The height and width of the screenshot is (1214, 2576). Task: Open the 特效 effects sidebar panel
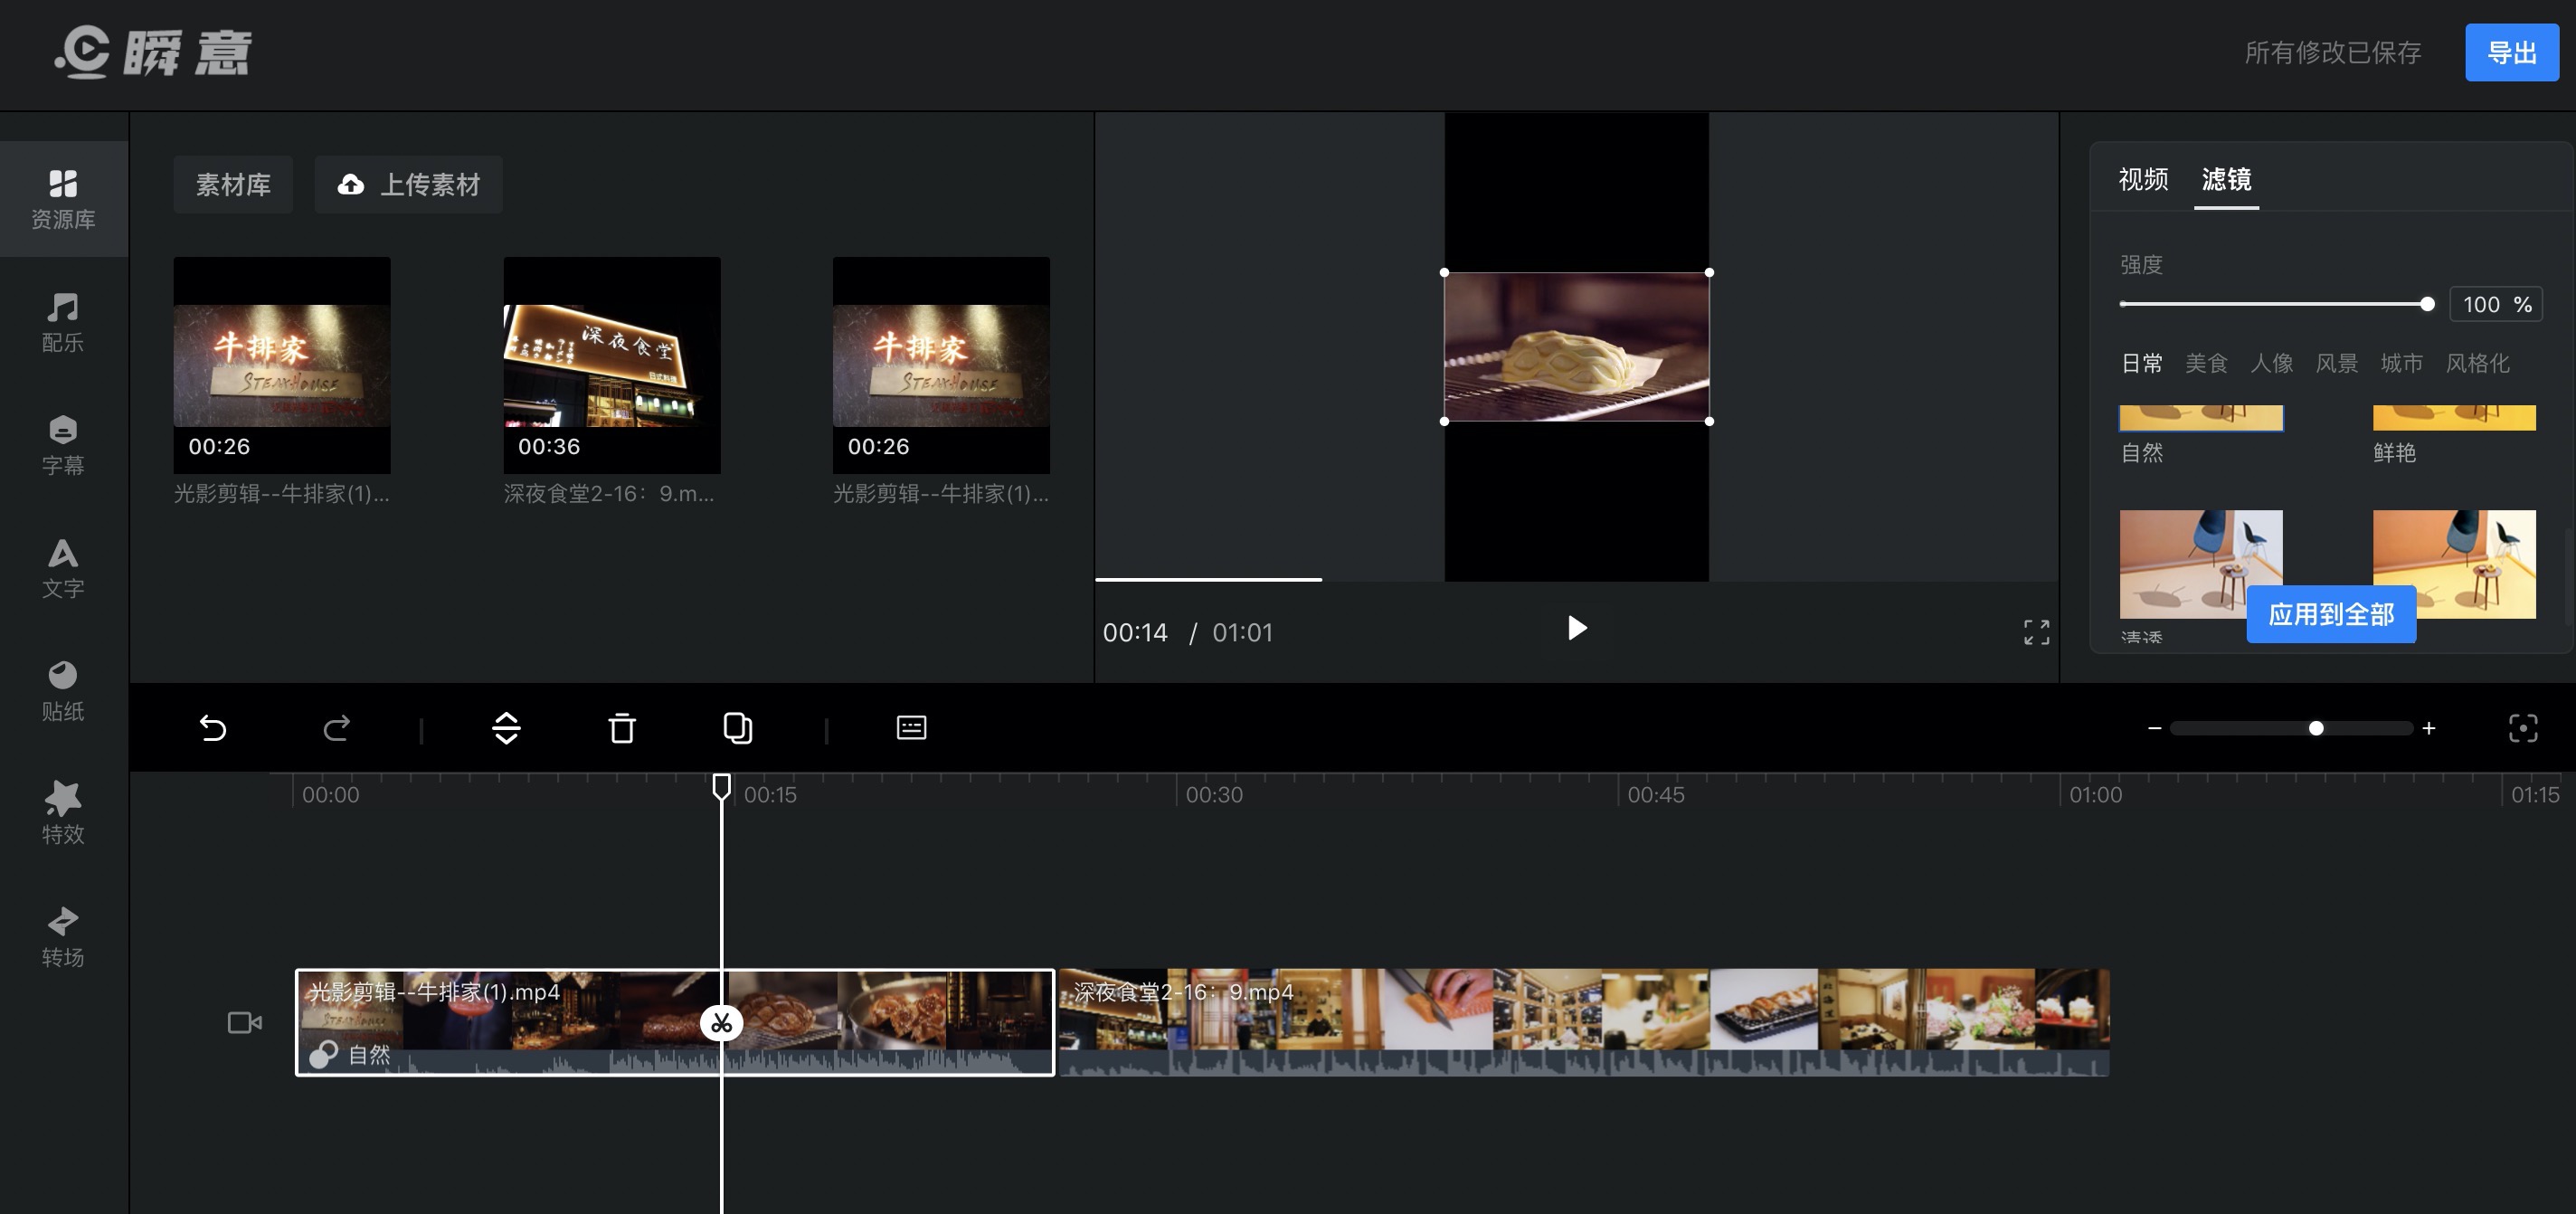63,812
